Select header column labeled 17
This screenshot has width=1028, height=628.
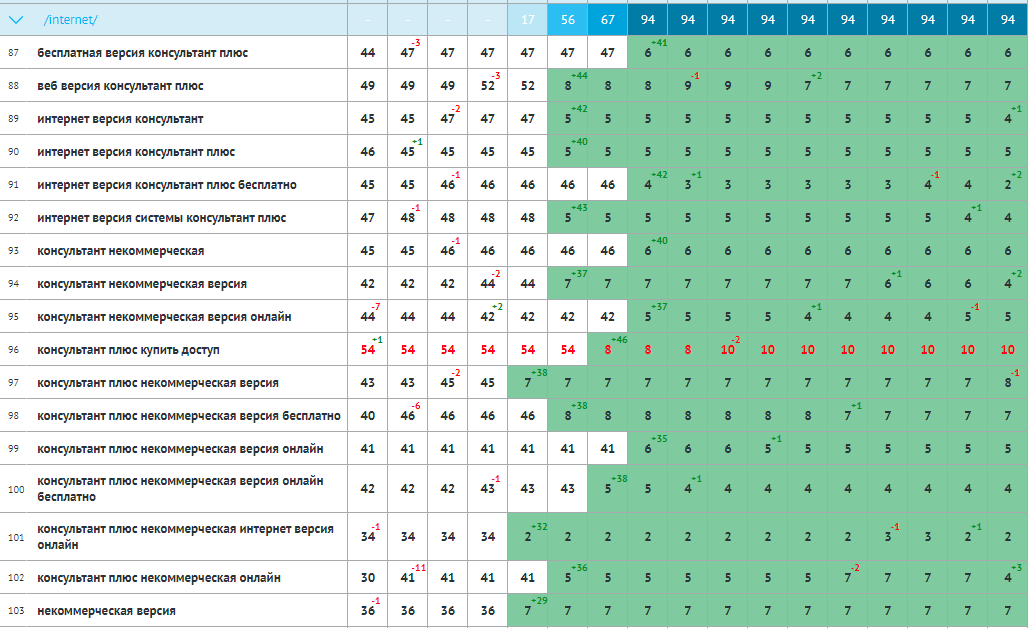pos(528,20)
